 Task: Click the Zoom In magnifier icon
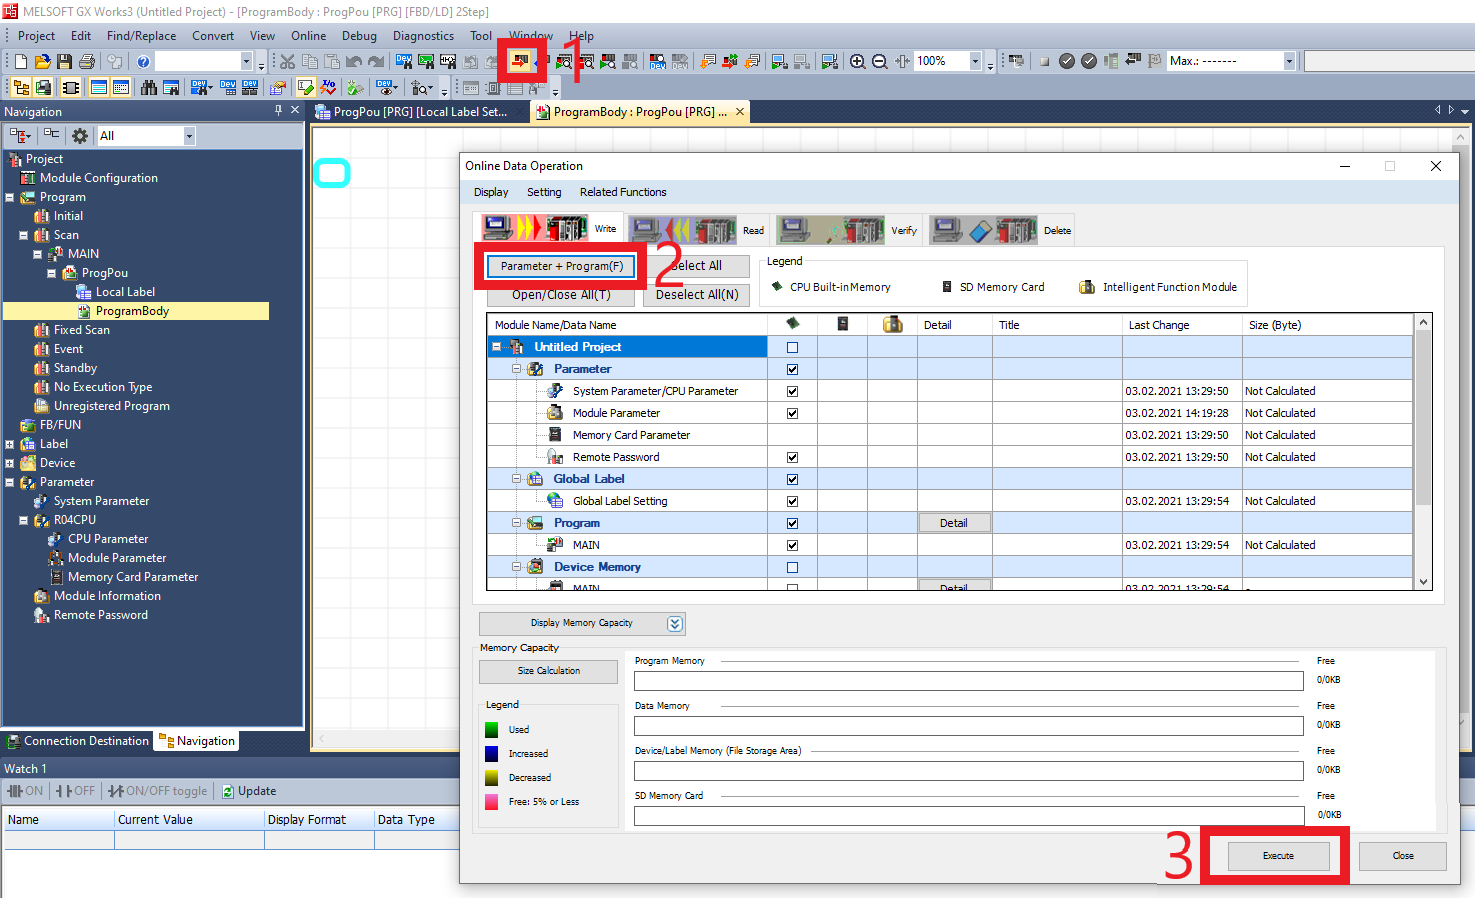click(x=858, y=61)
